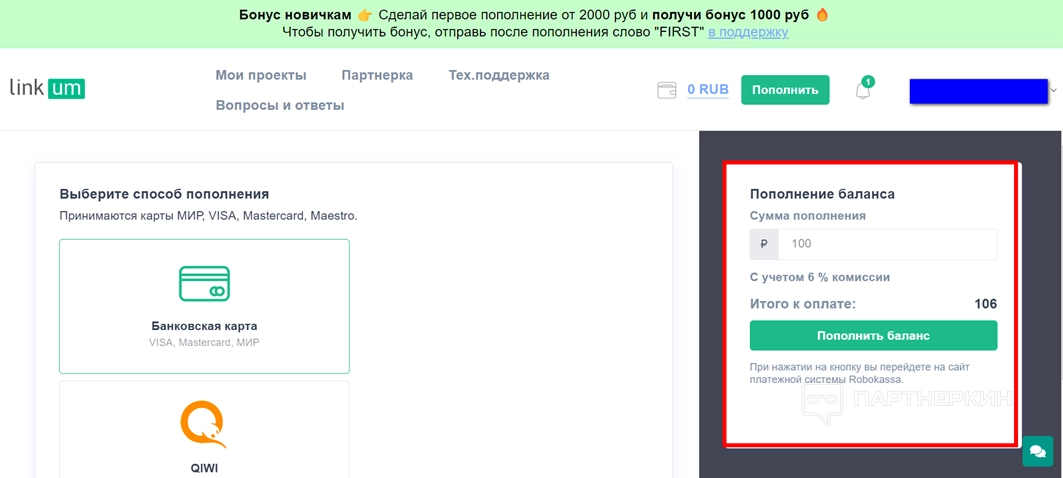Viewport: 1063px width, 478px height.
Task: Open the Мои проекты menu
Action: [261, 75]
